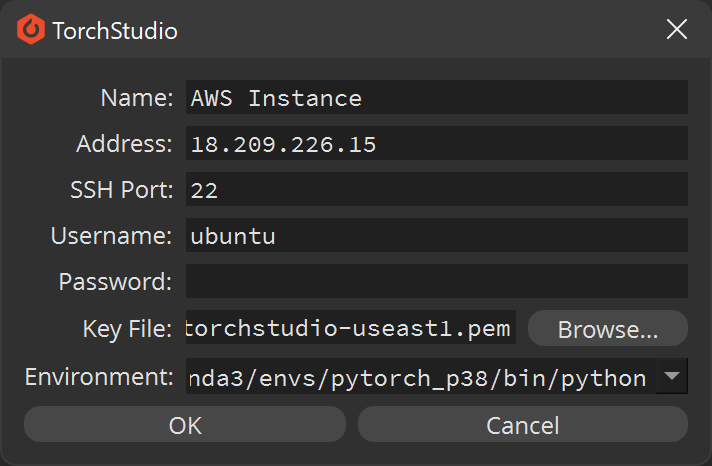This screenshot has height=466, width=712.
Task: Expand the Environment dropdown arrow
Action: [672, 376]
